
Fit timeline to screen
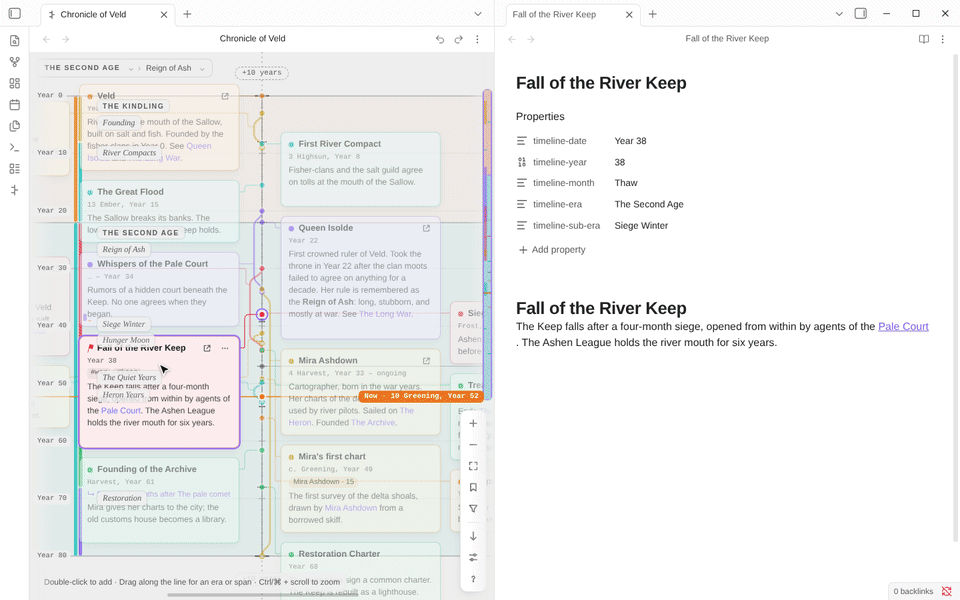coord(473,466)
